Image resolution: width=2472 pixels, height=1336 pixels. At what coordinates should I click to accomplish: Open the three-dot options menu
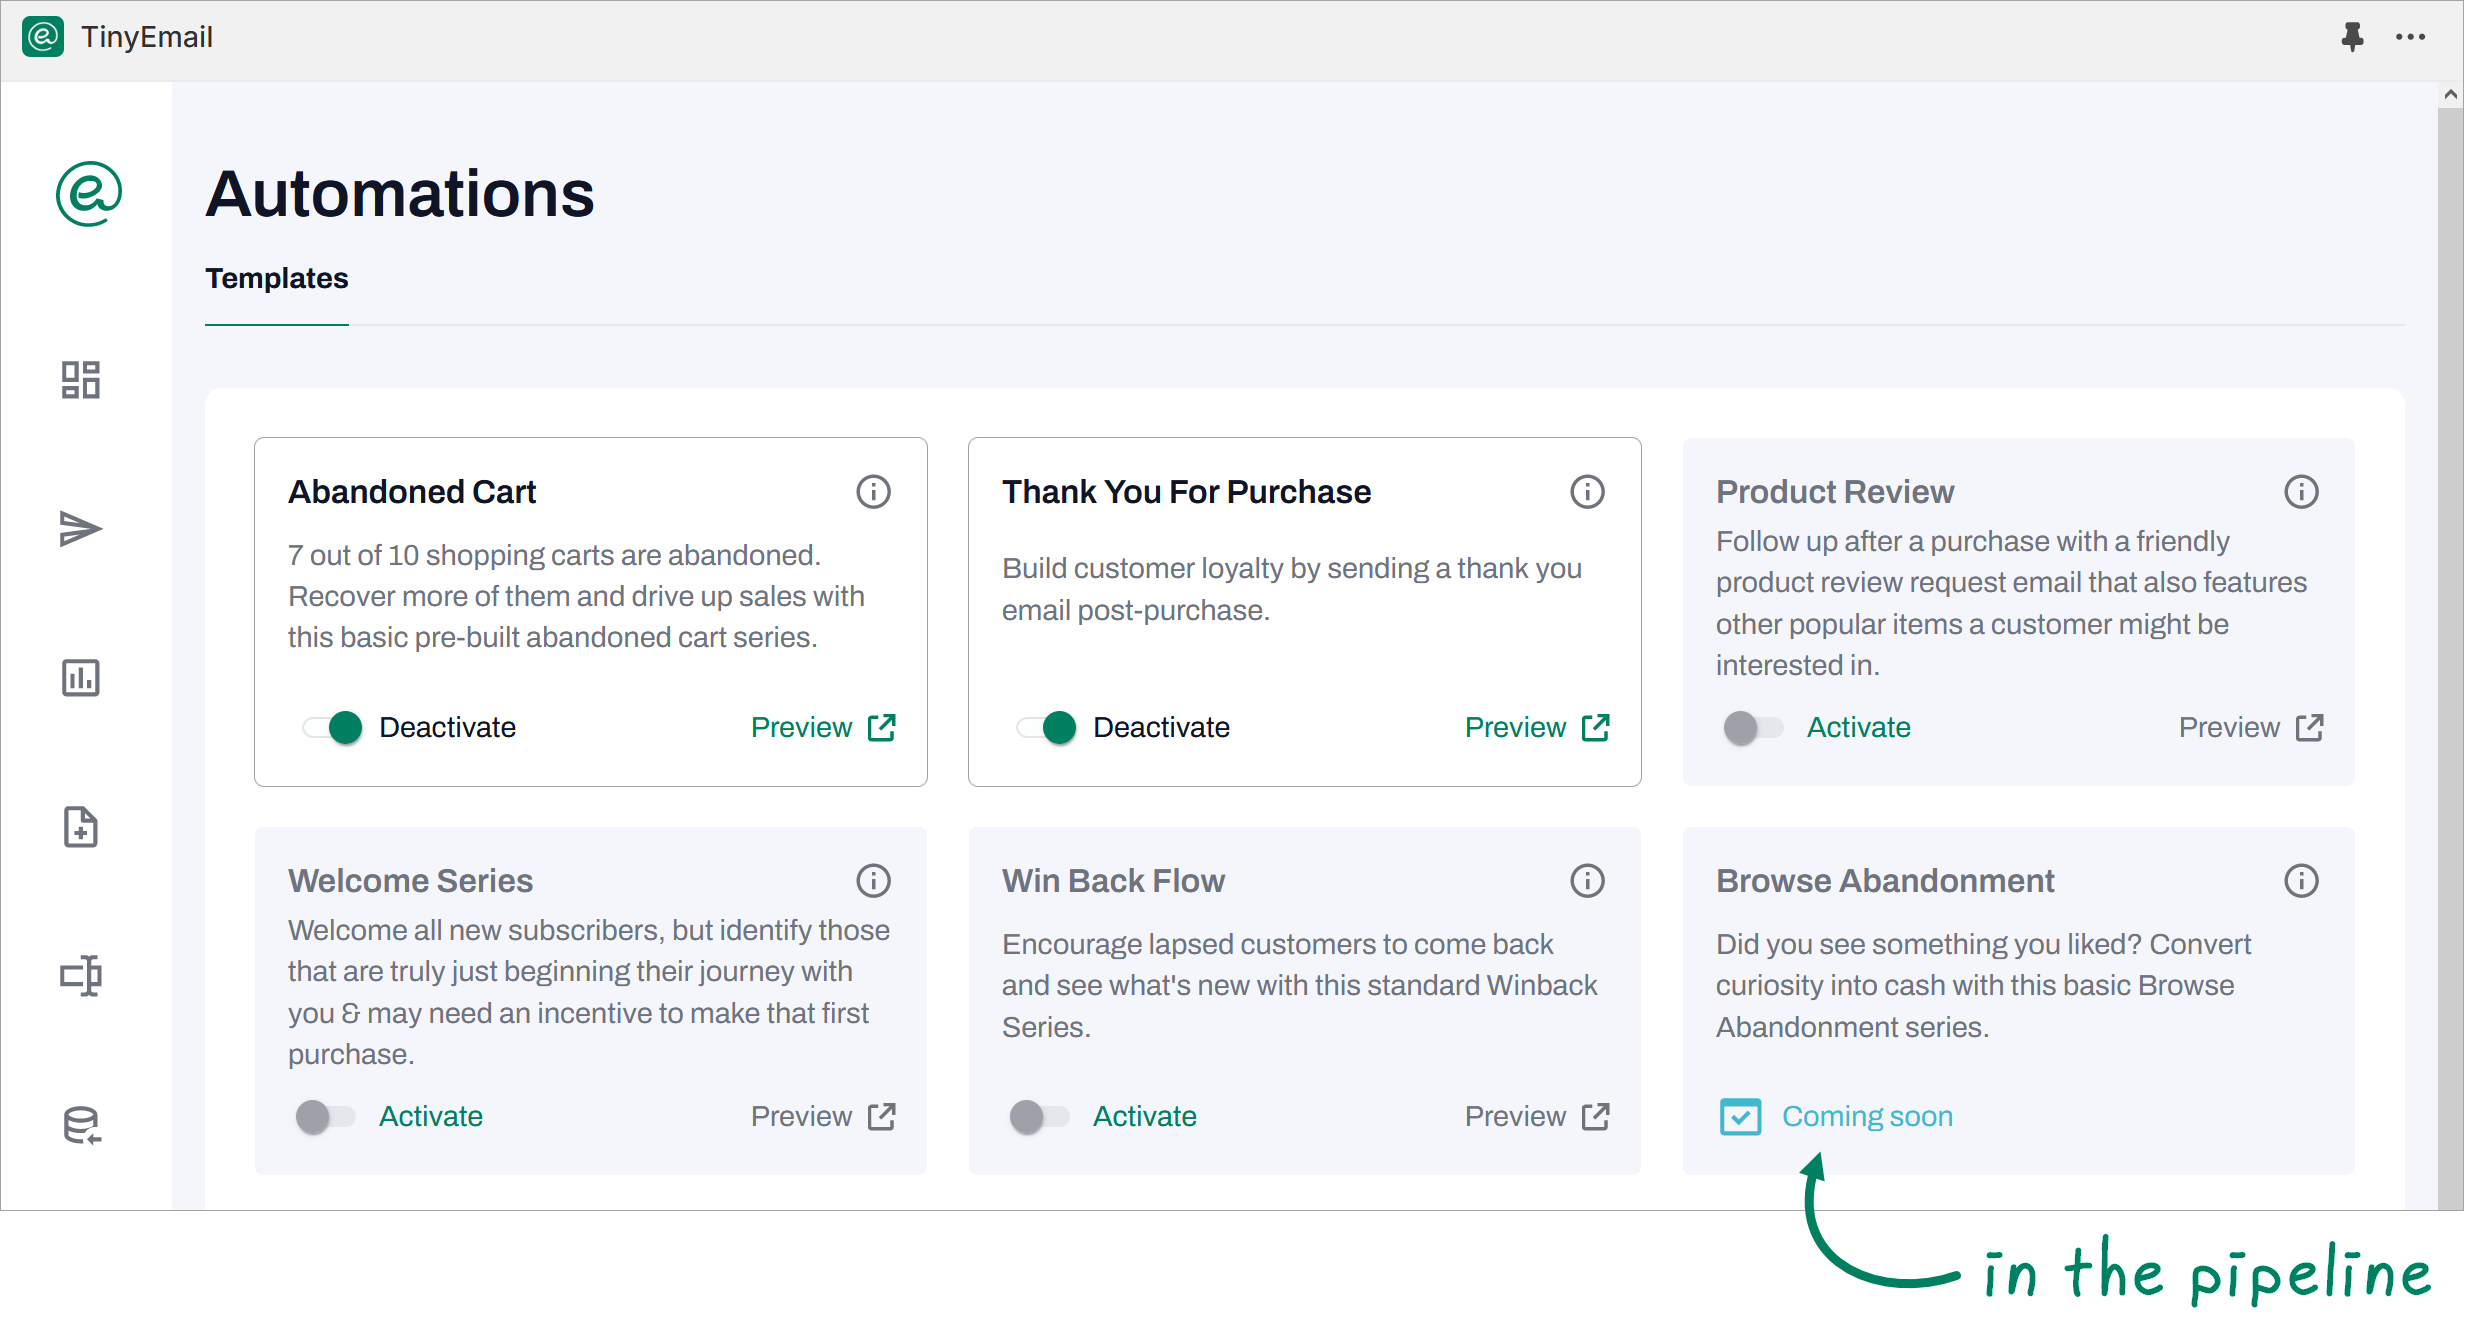click(x=2412, y=37)
